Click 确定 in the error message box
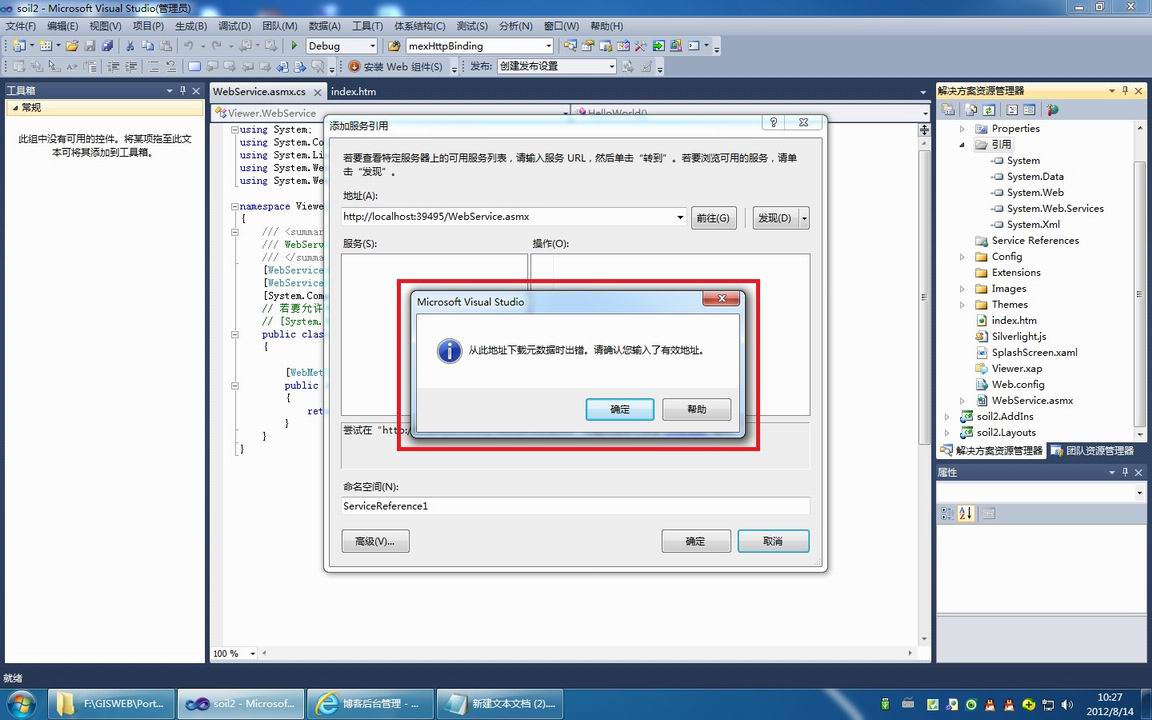 [619, 409]
